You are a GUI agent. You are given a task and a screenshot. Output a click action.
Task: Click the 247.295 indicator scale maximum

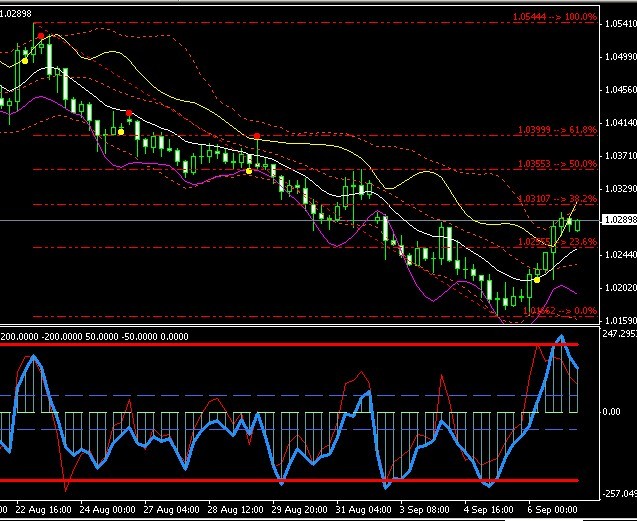[x=619, y=334]
